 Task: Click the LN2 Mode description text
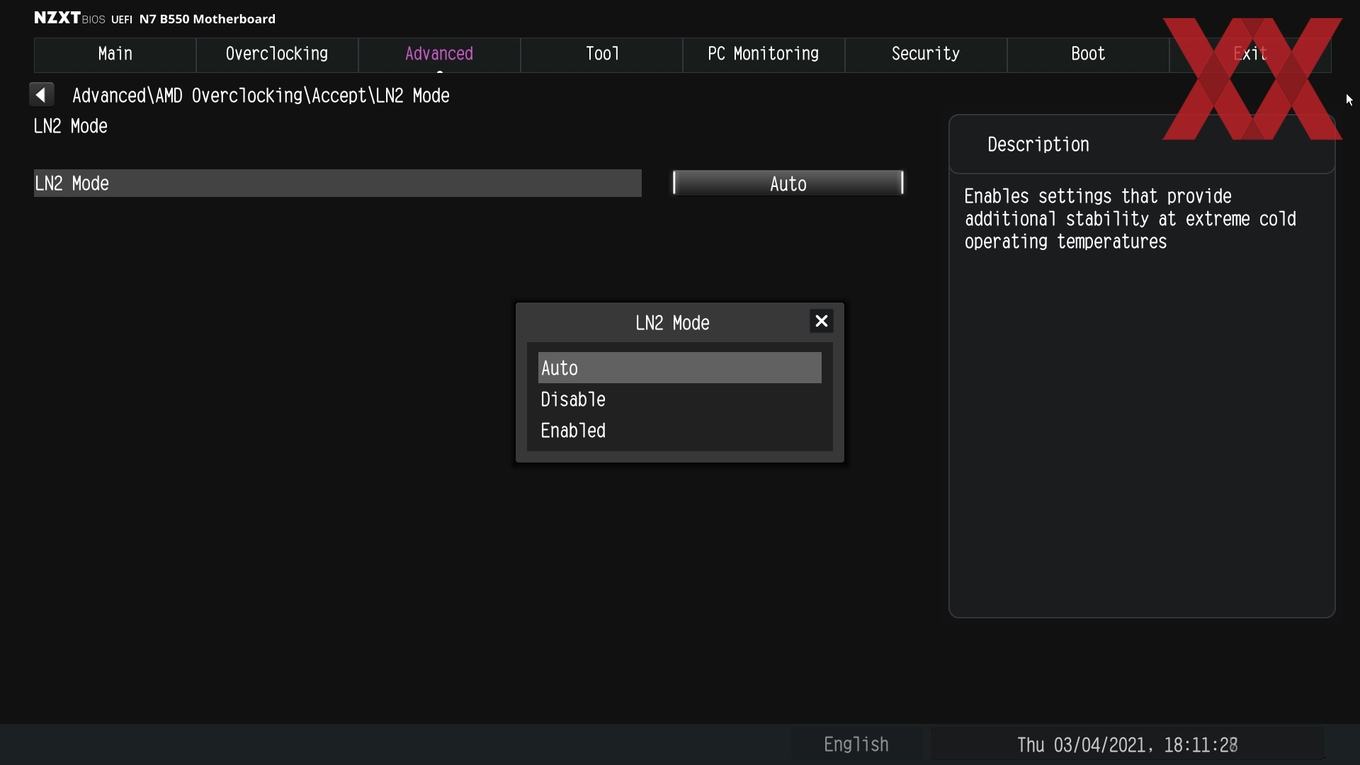[1130, 219]
